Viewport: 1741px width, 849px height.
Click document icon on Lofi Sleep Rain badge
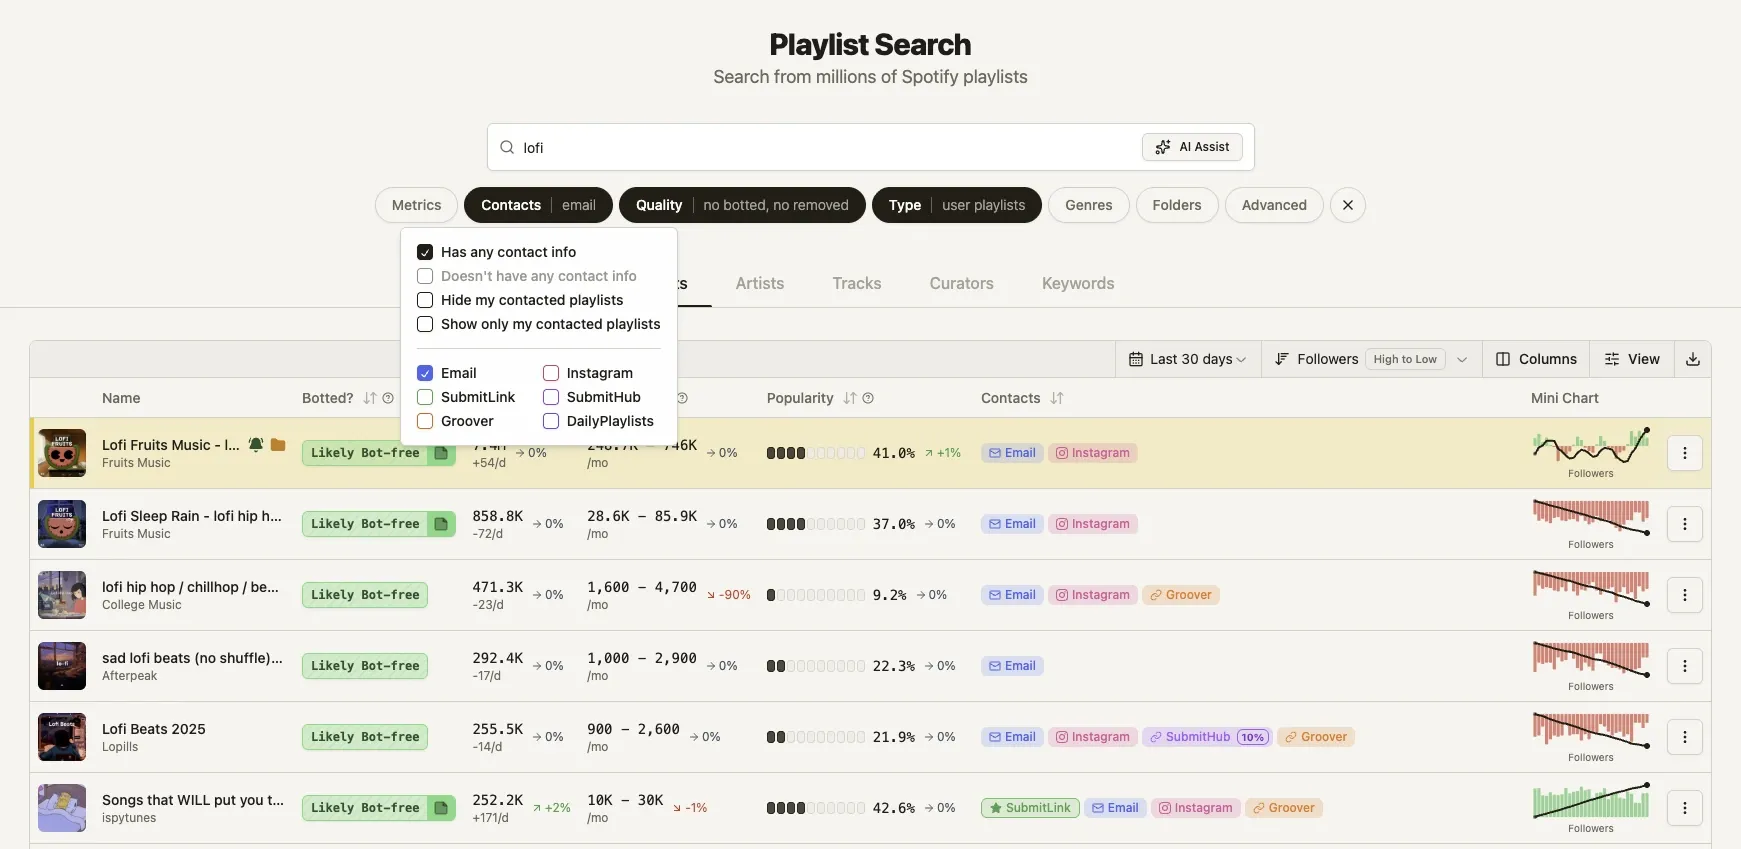441,524
